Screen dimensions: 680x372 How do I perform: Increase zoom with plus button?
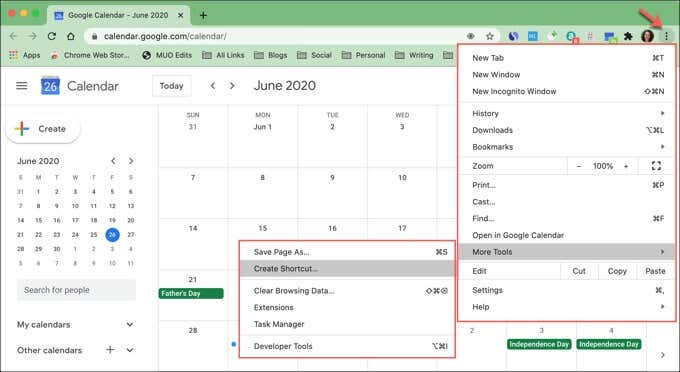coord(626,166)
